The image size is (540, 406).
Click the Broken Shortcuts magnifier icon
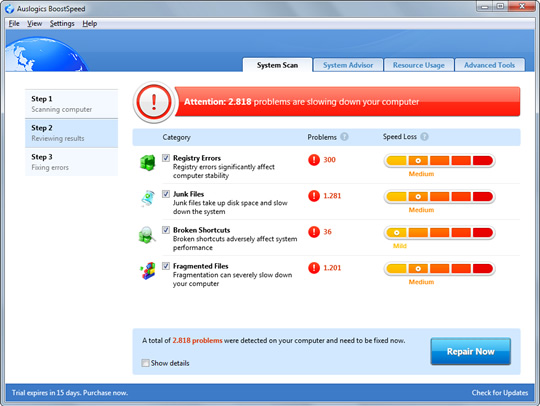click(147, 235)
